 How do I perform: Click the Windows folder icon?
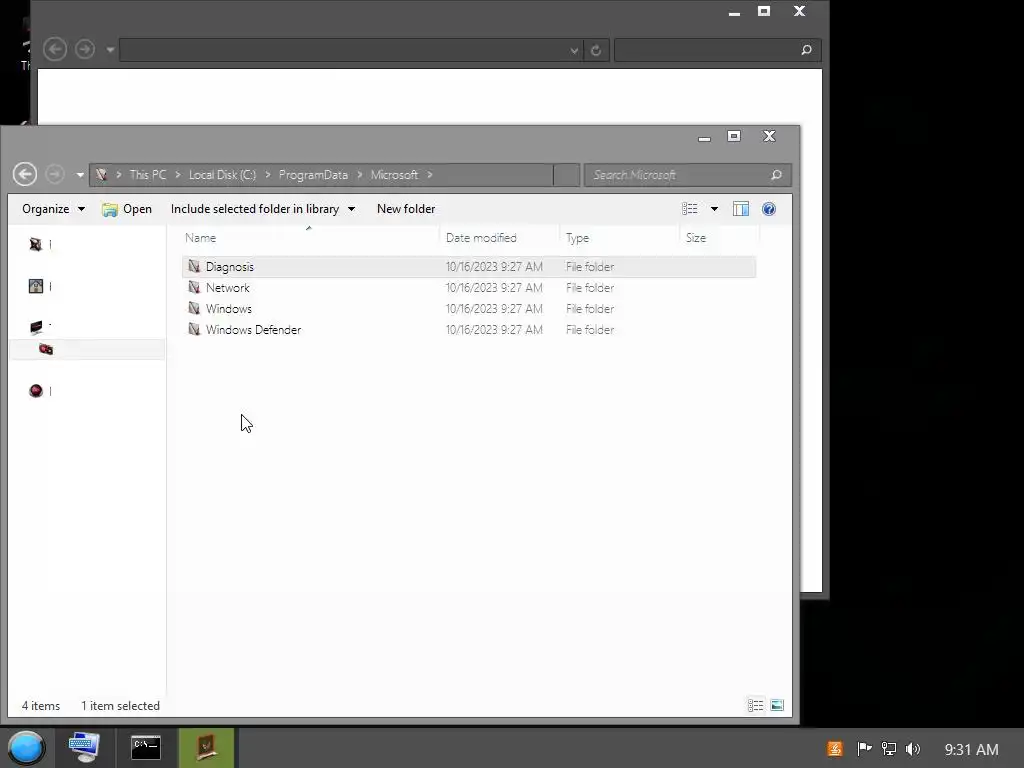[x=194, y=308]
